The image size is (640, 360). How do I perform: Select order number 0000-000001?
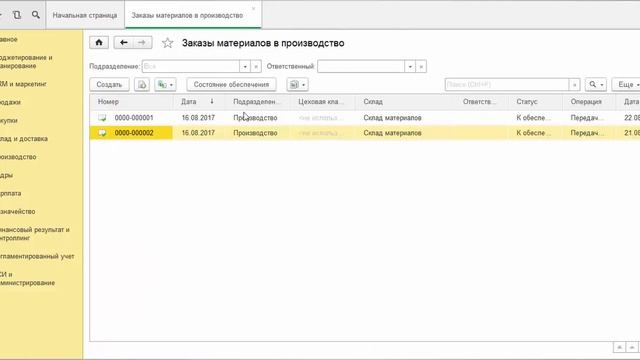tap(134, 118)
